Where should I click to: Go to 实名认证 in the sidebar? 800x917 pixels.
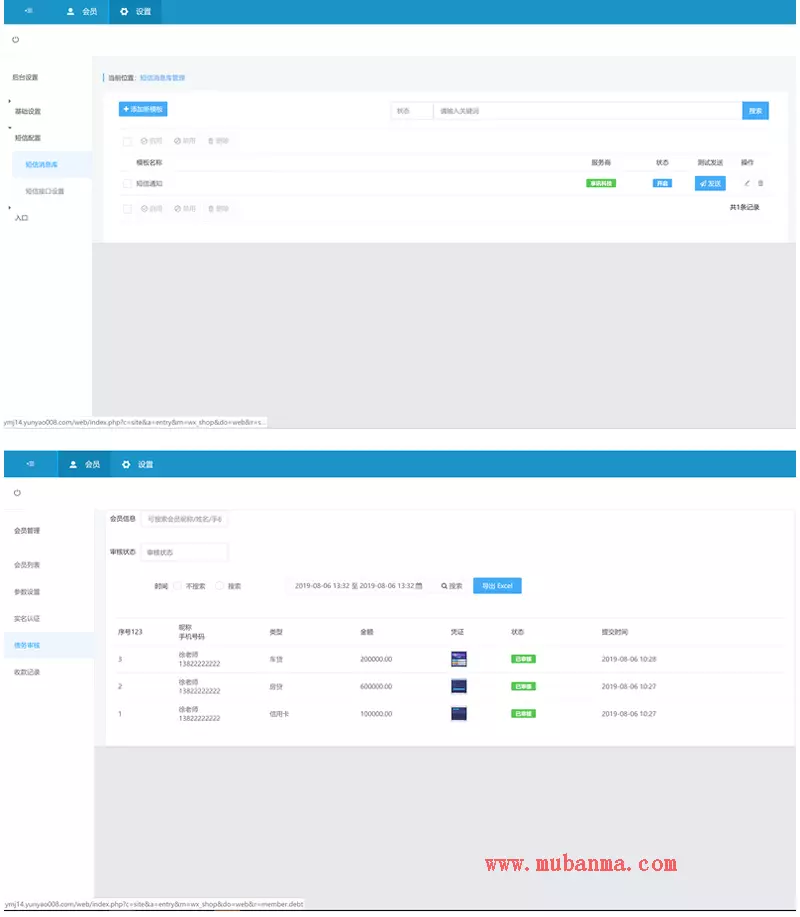(27, 619)
